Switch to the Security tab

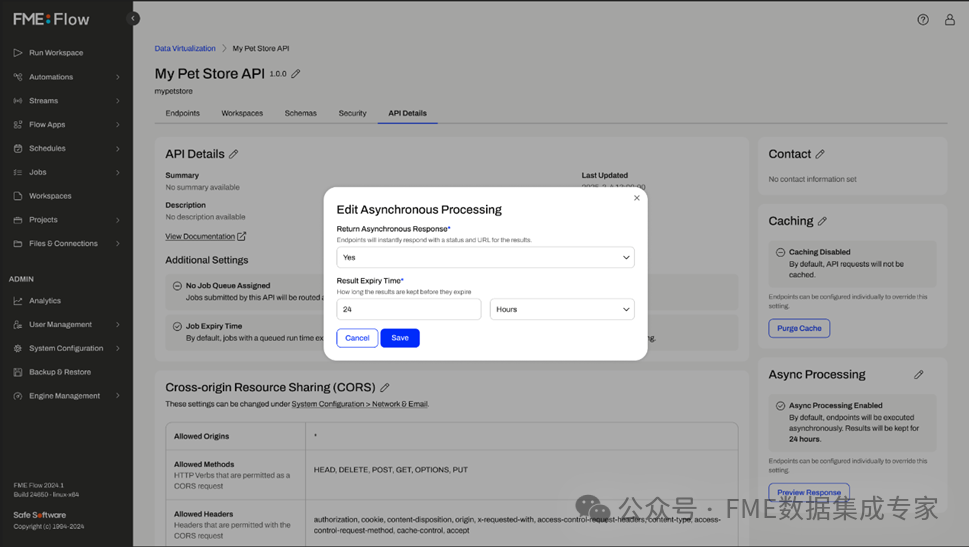coord(352,113)
